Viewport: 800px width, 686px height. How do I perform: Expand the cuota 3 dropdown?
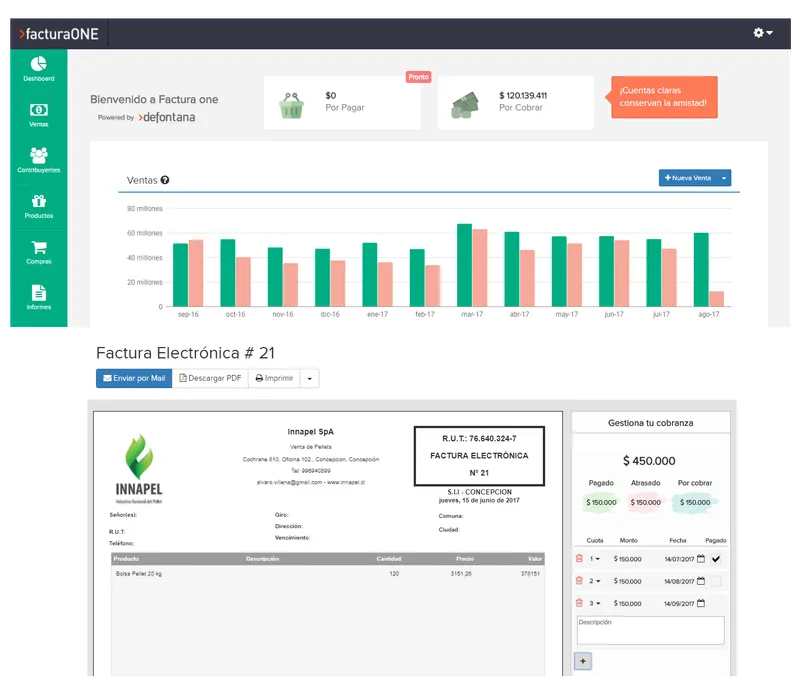click(595, 603)
